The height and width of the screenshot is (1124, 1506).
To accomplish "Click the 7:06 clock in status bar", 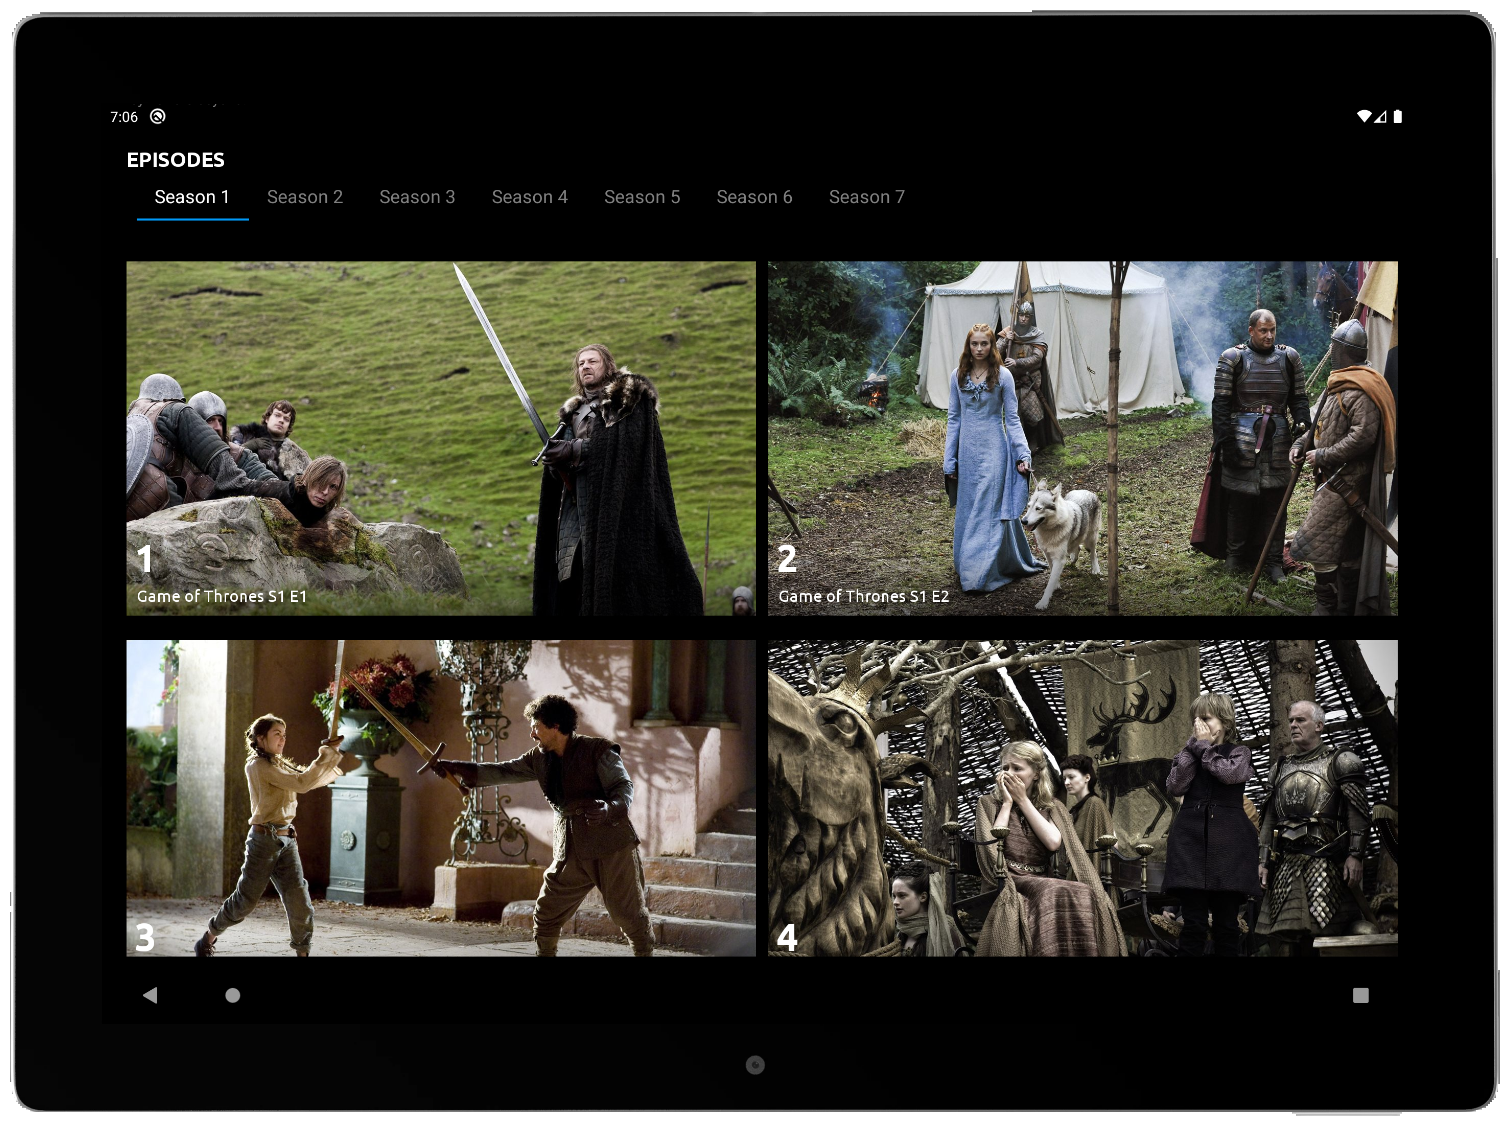I will 124,117.
